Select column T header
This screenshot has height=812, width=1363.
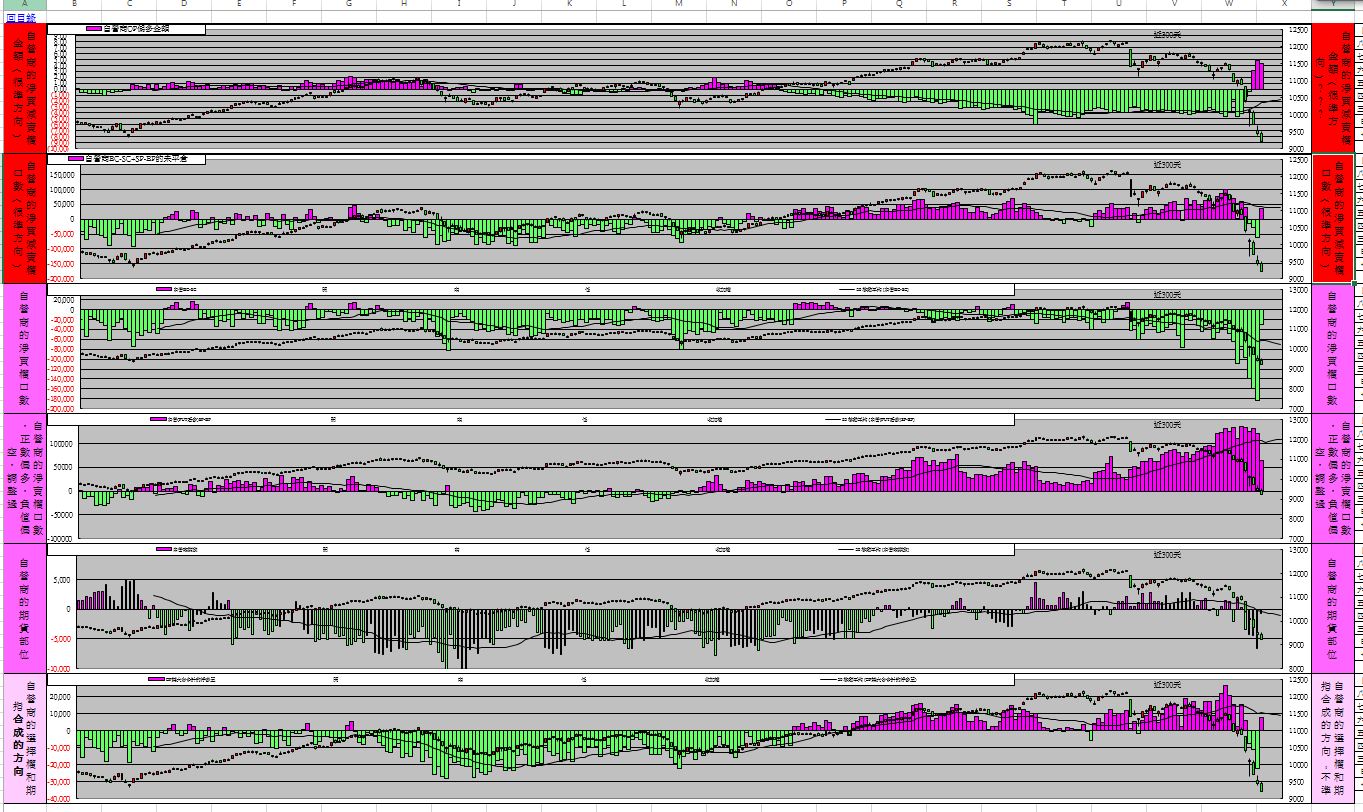click(x=1064, y=4)
